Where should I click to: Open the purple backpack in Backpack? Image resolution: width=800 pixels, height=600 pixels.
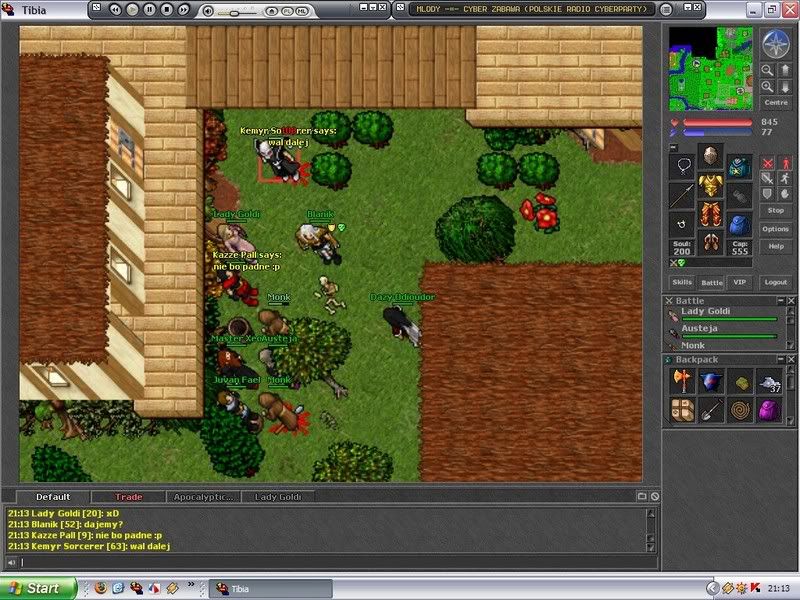769,410
